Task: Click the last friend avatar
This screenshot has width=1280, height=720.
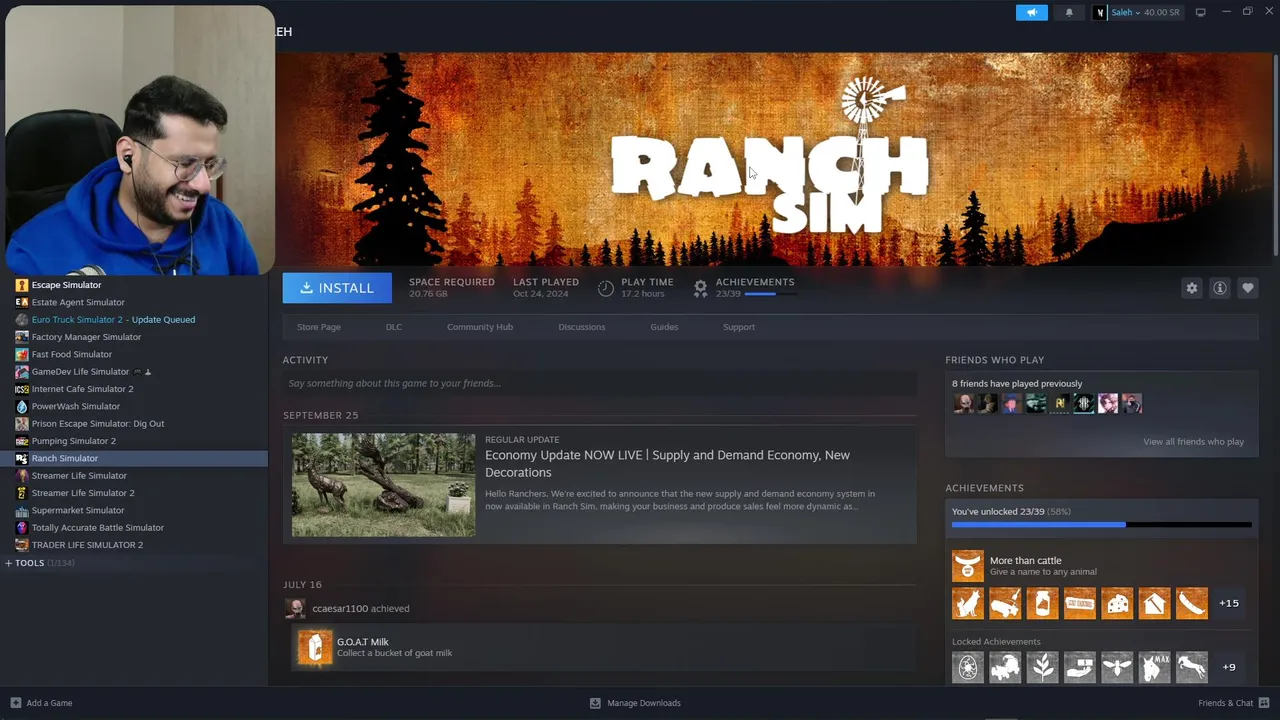Action: (1132, 404)
